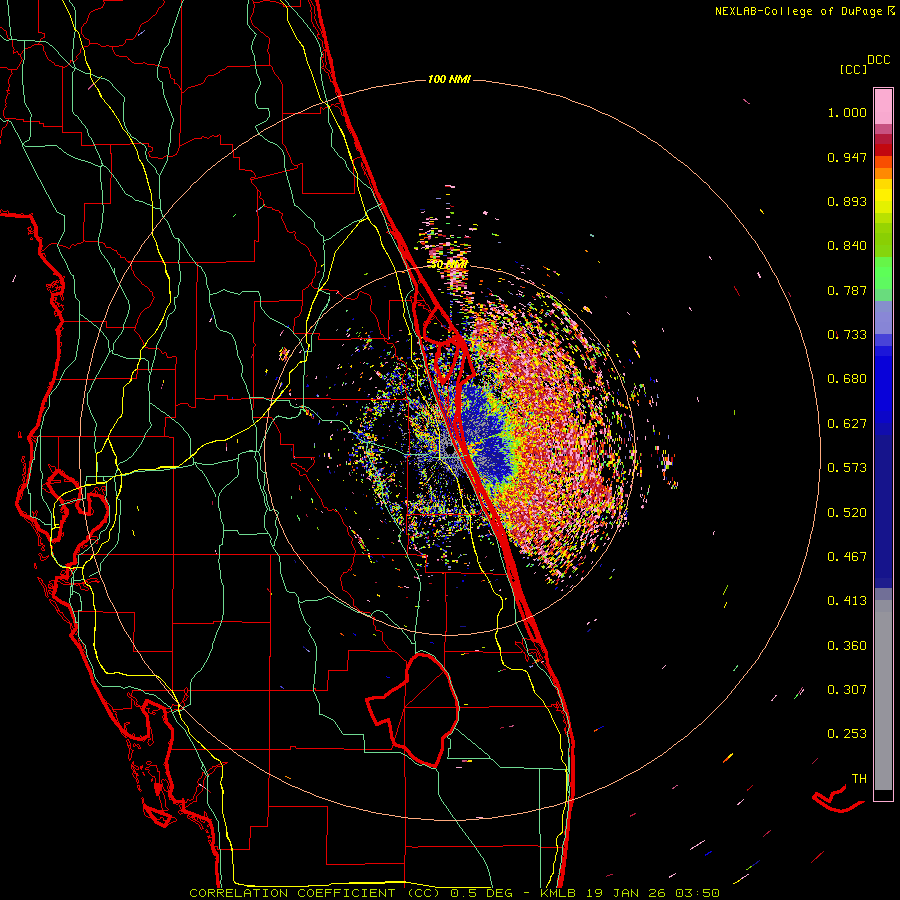900x900 pixels.
Task: Click the DCC label above the color bar
Action: (x=879, y=60)
